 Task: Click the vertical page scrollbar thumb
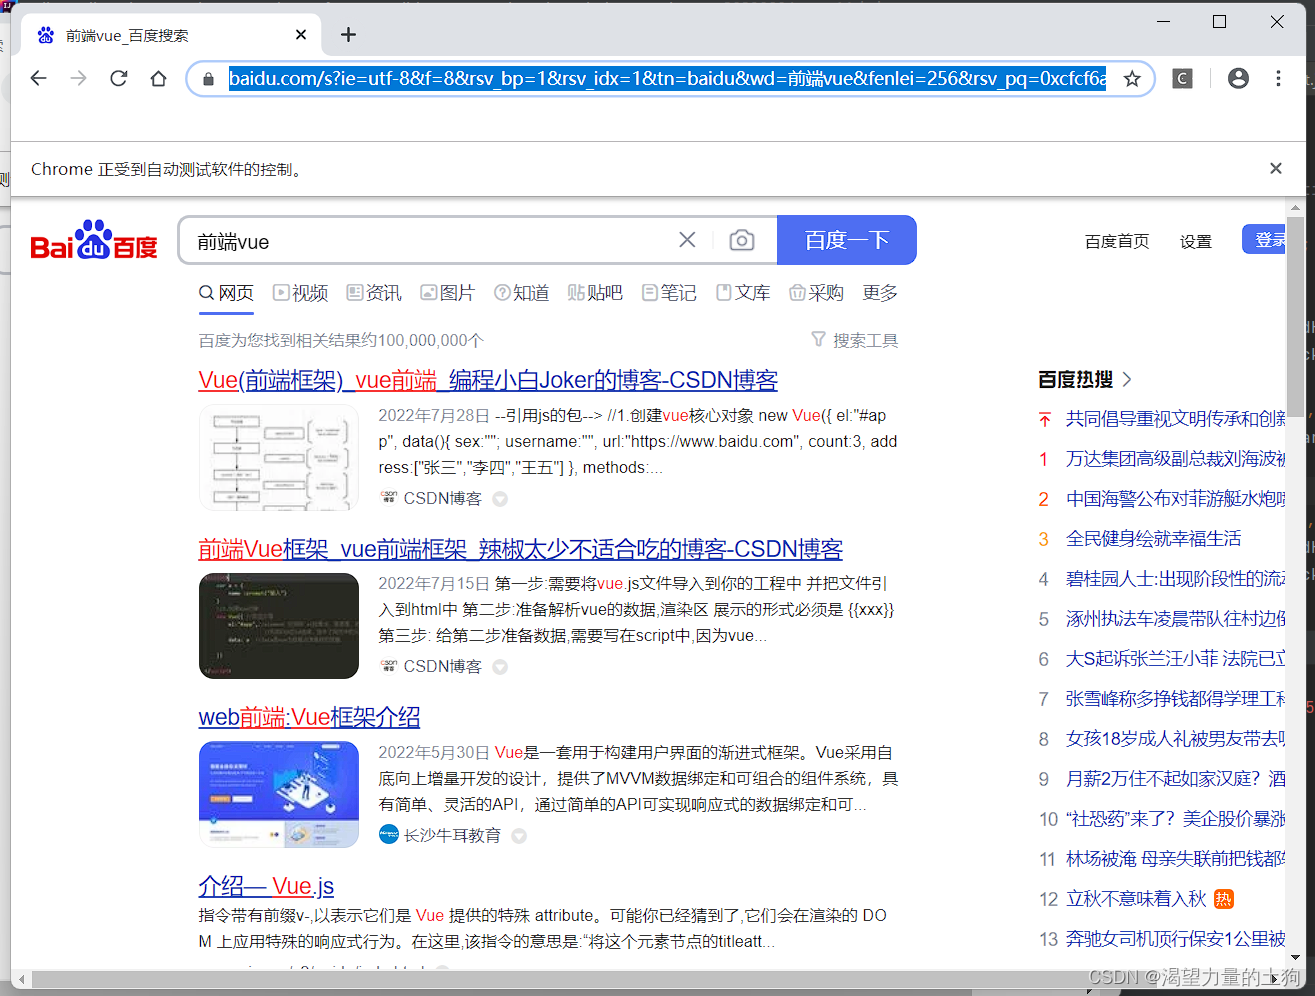1296,317
